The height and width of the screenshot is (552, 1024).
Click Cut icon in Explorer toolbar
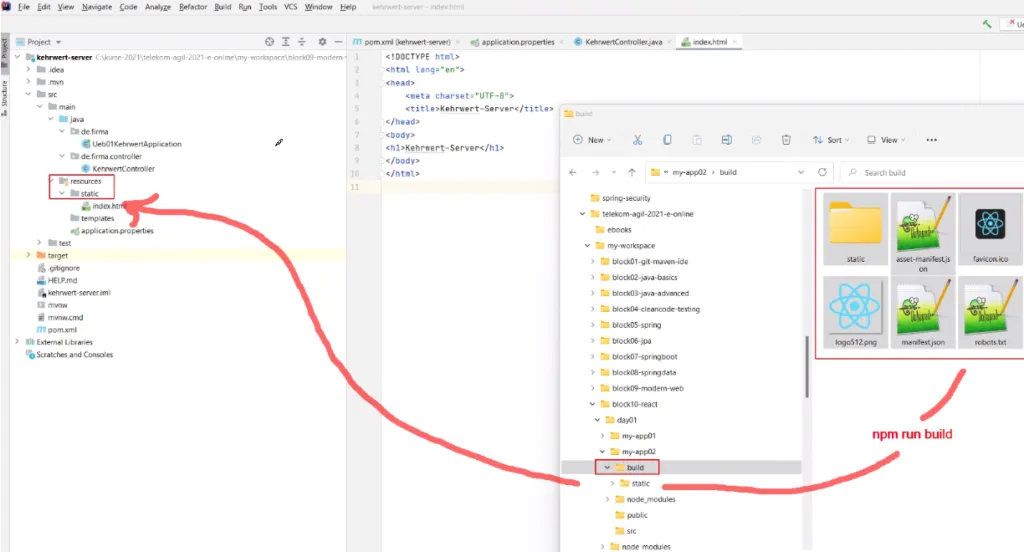[x=637, y=140]
